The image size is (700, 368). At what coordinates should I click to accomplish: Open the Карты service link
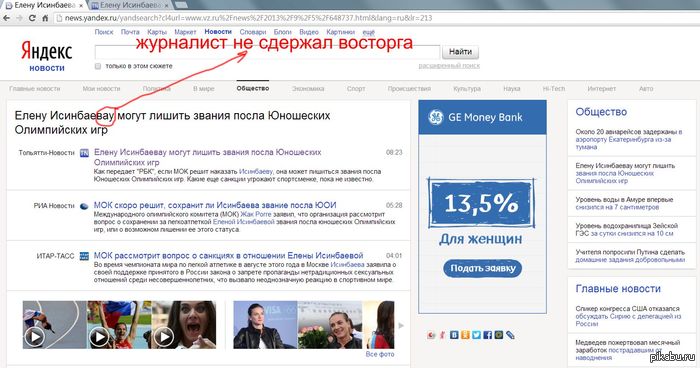point(157,32)
